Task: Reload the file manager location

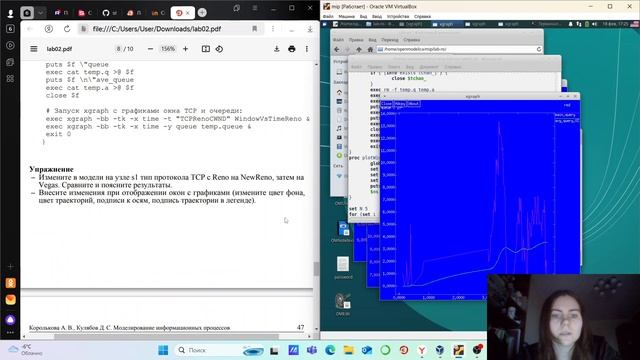Action: (539, 49)
